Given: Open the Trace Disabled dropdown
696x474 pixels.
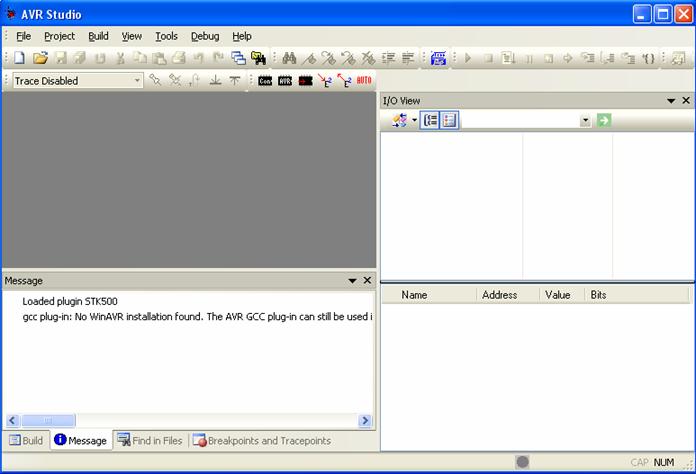Looking at the screenshot, I should point(138,80).
